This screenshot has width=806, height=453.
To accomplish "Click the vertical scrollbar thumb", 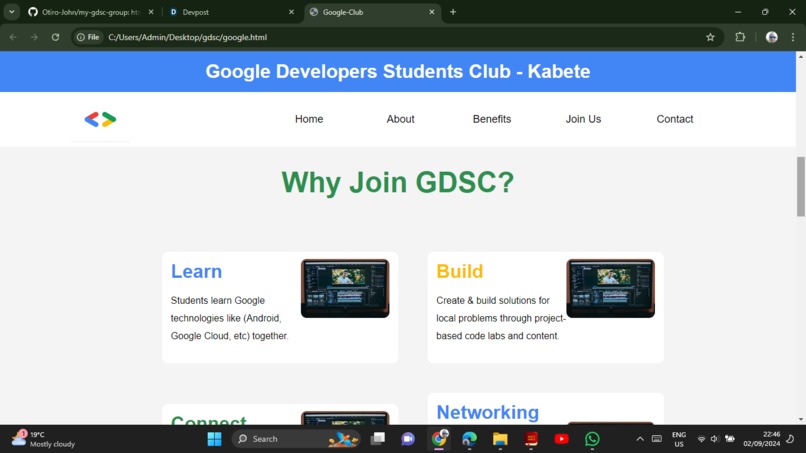I will [x=801, y=186].
